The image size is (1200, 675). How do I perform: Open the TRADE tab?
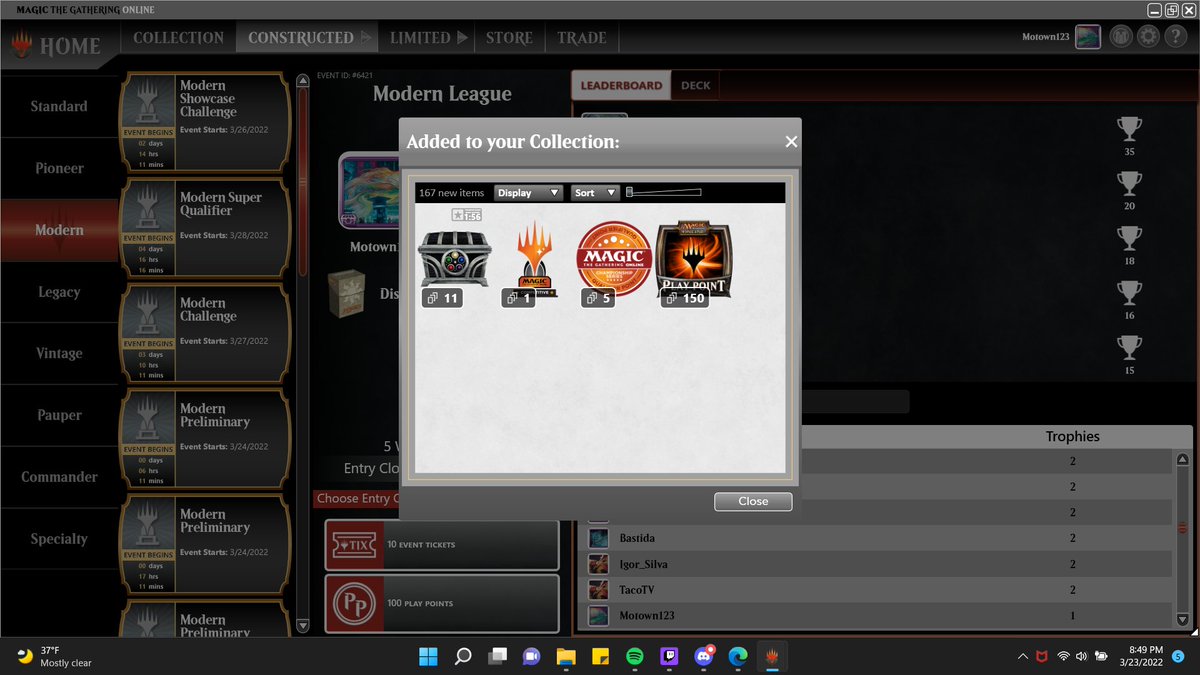(582, 38)
